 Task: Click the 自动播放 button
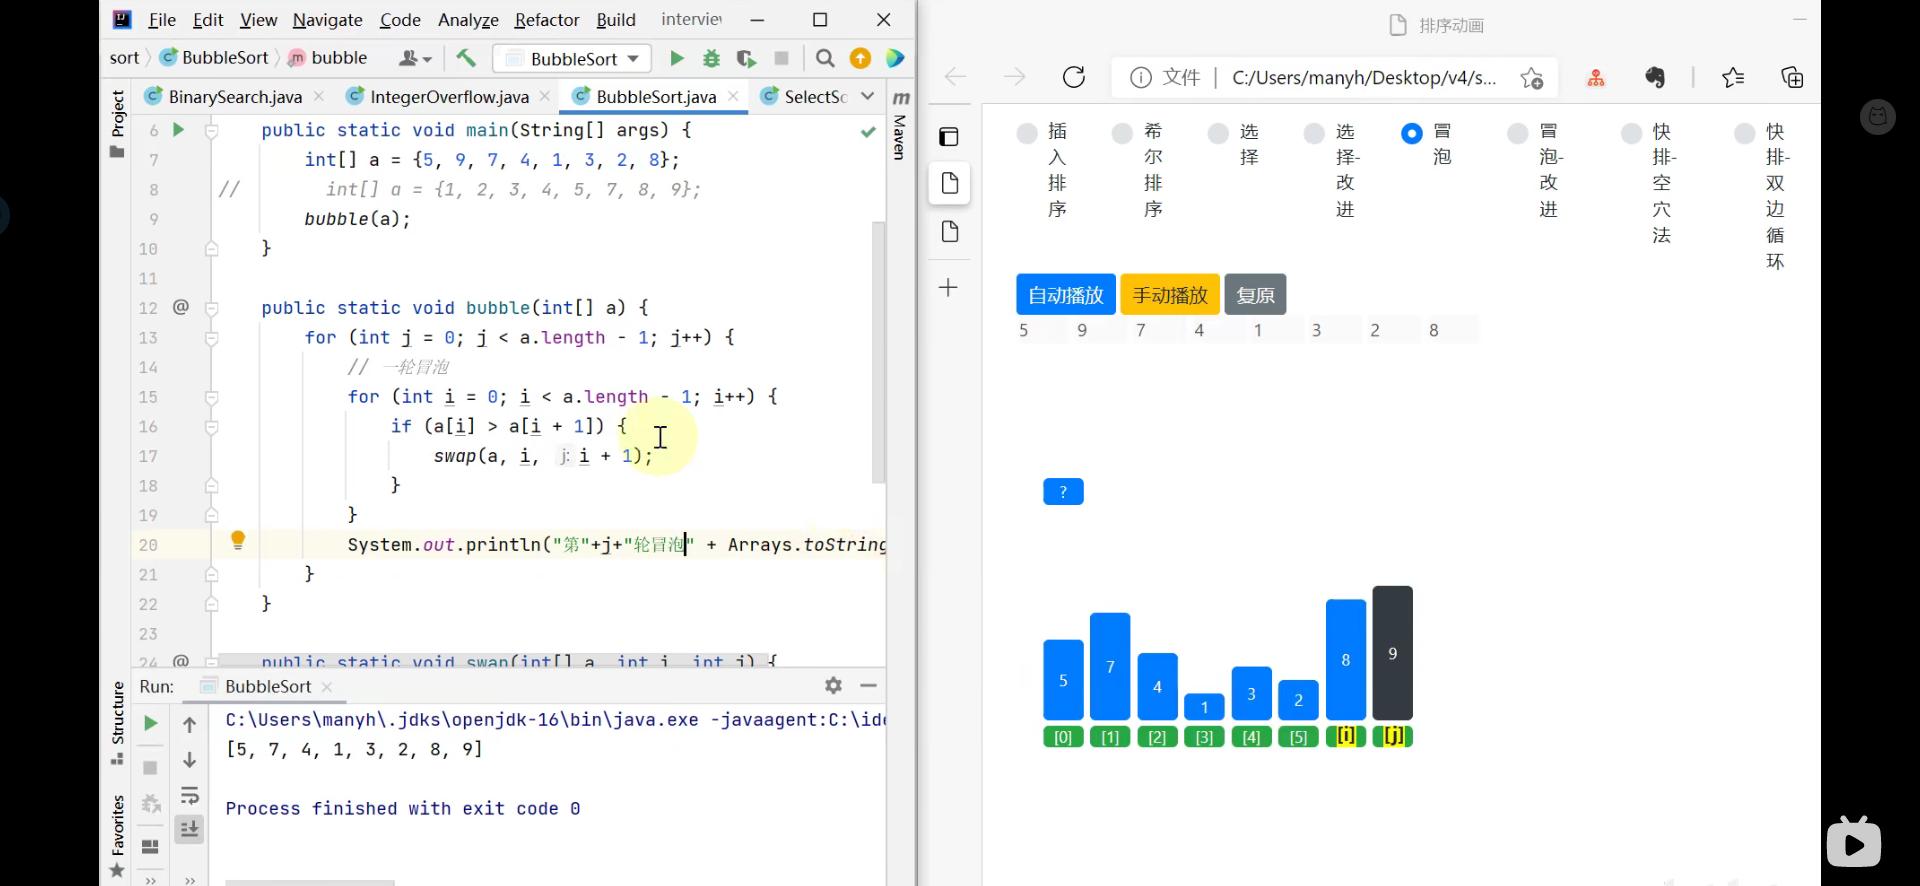(1065, 295)
